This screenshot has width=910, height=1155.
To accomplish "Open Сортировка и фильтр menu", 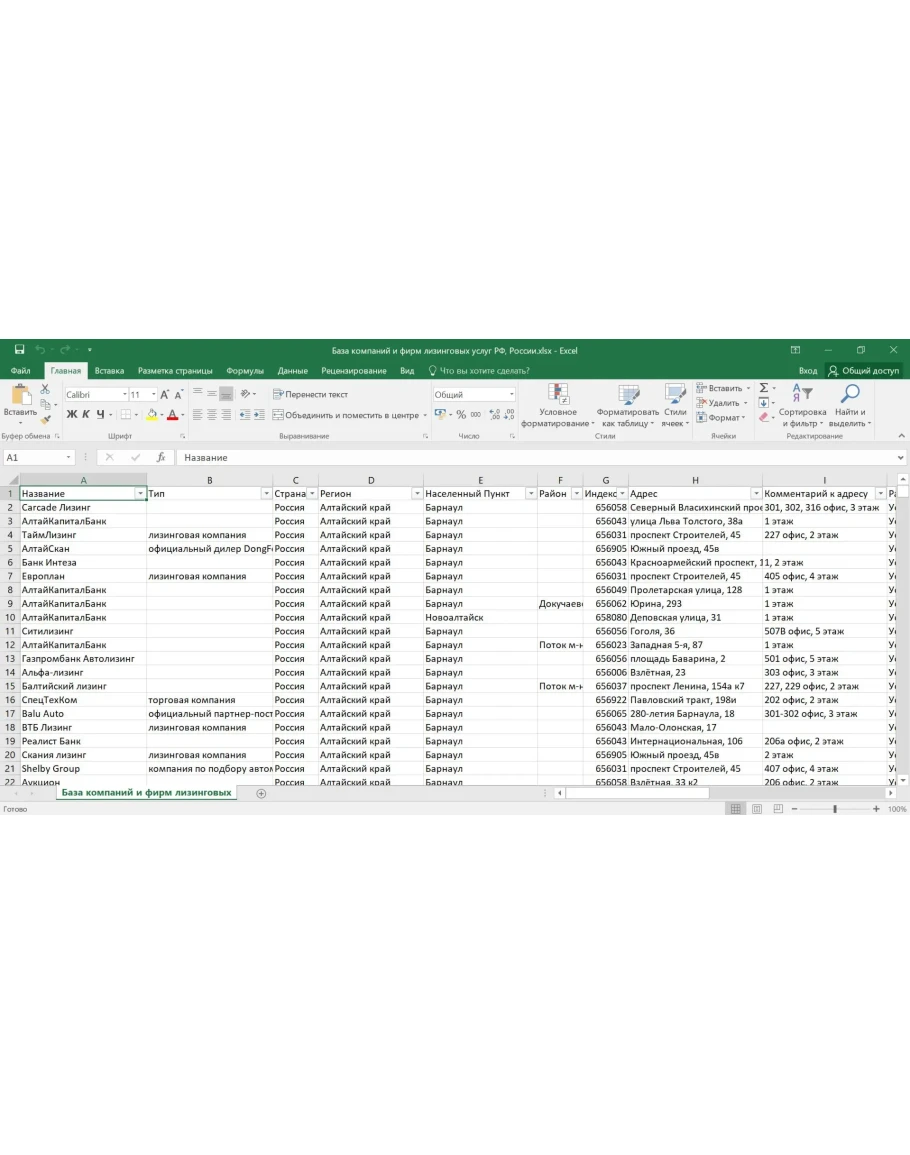I will point(802,405).
